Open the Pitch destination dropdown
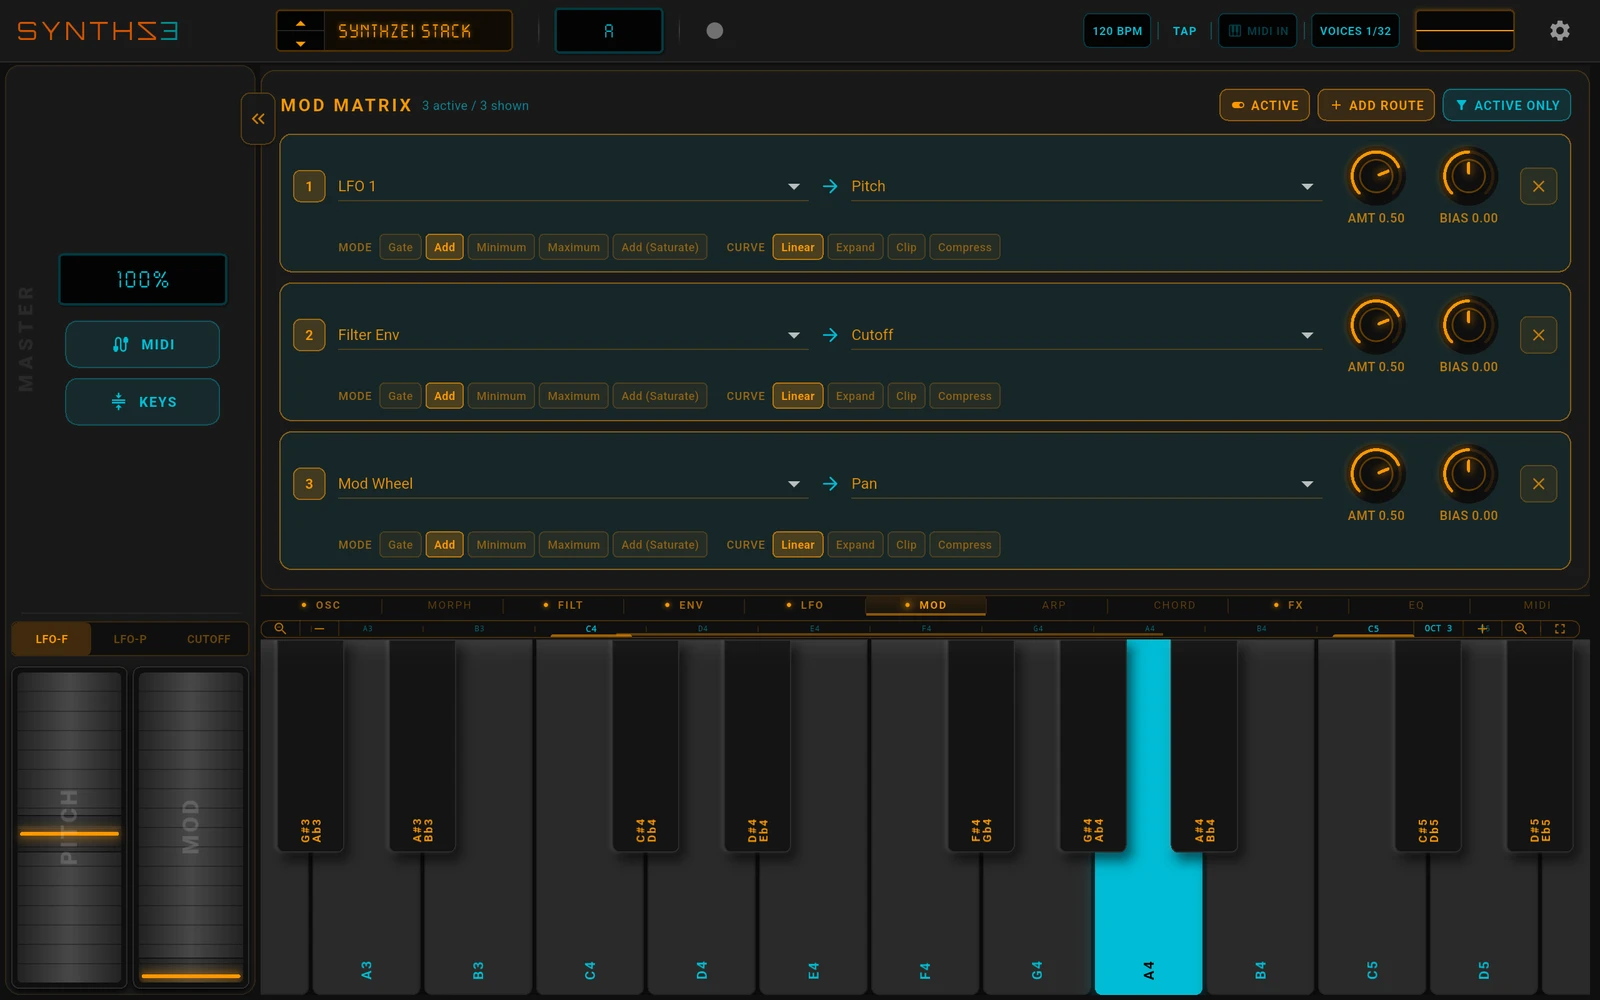 1086,186
